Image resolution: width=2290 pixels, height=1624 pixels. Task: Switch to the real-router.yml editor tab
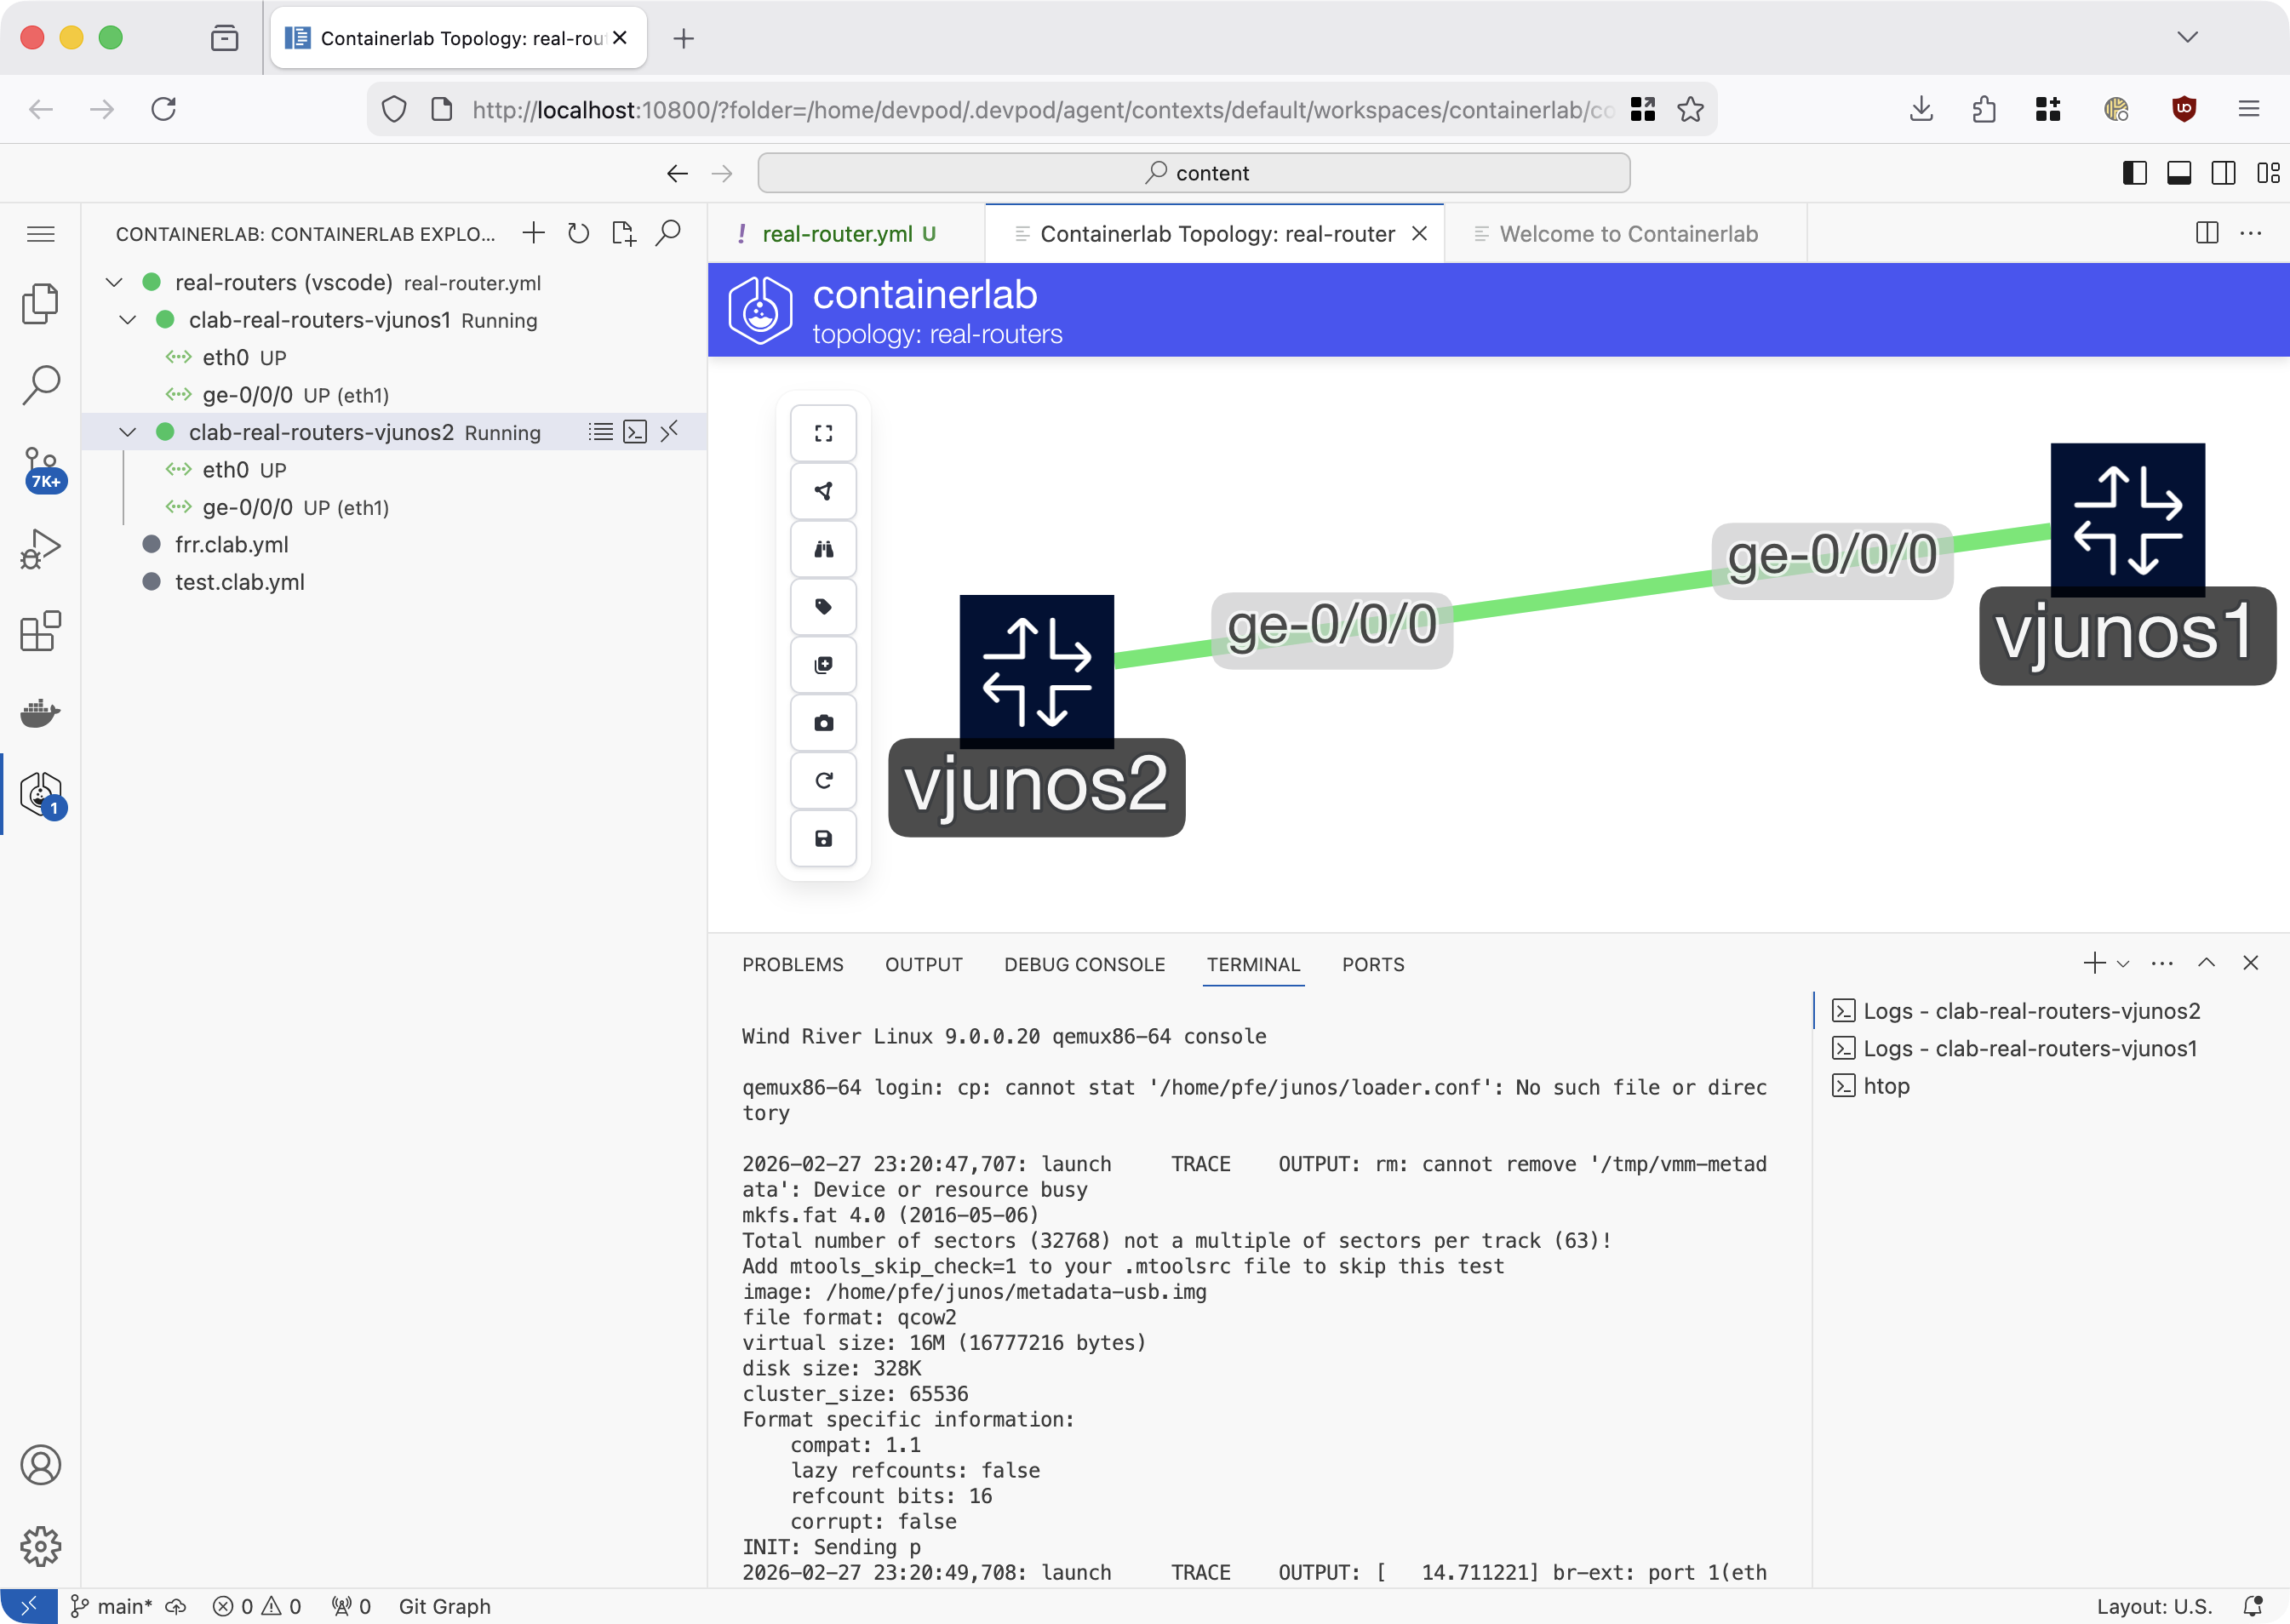coord(836,234)
